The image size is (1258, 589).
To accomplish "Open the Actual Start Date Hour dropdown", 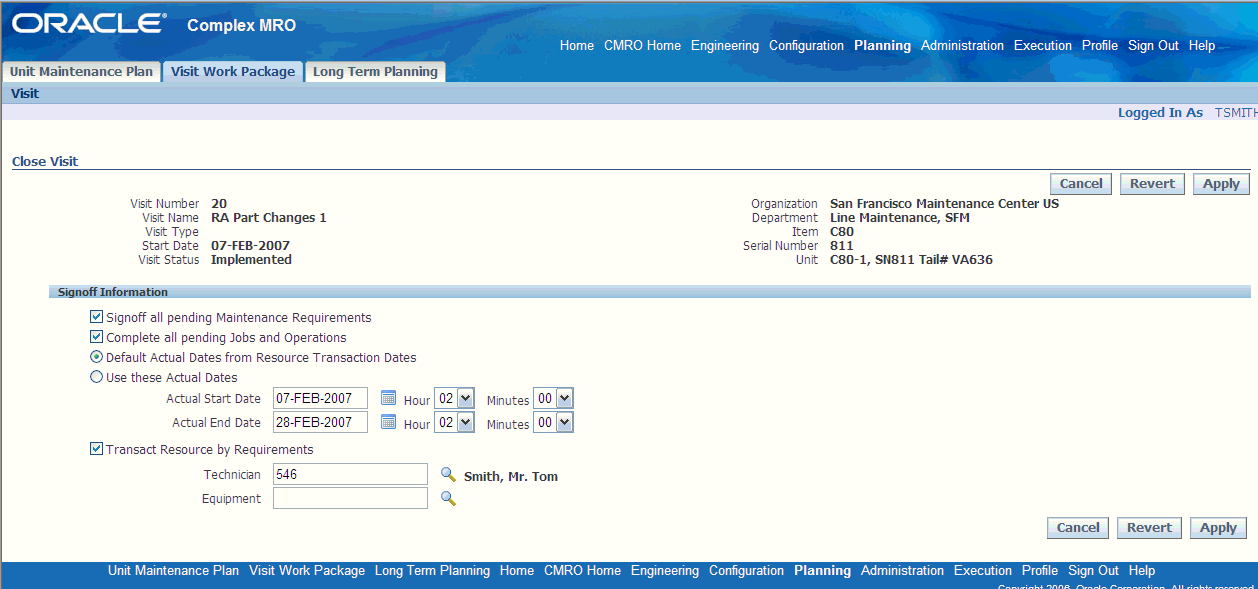I will [454, 399].
